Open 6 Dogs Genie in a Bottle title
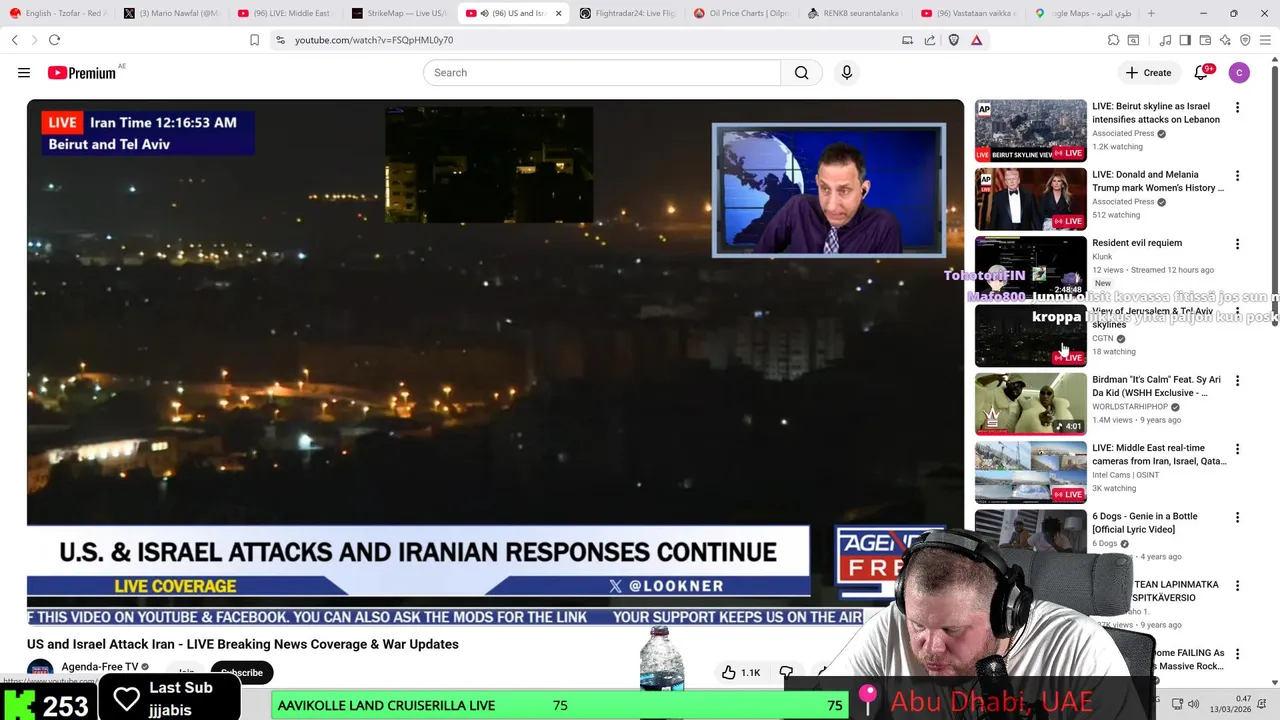Screen dimensions: 1280x720 (x=1144, y=523)
